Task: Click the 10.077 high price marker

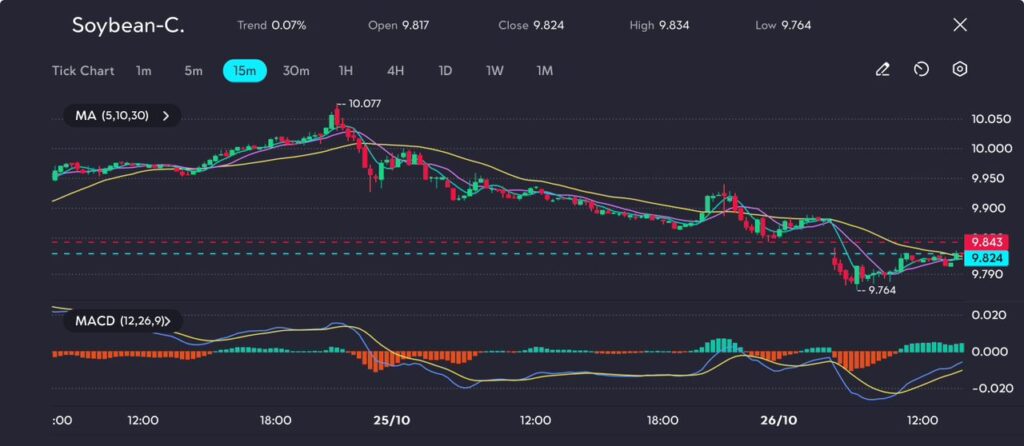Action: coord(361,103)
